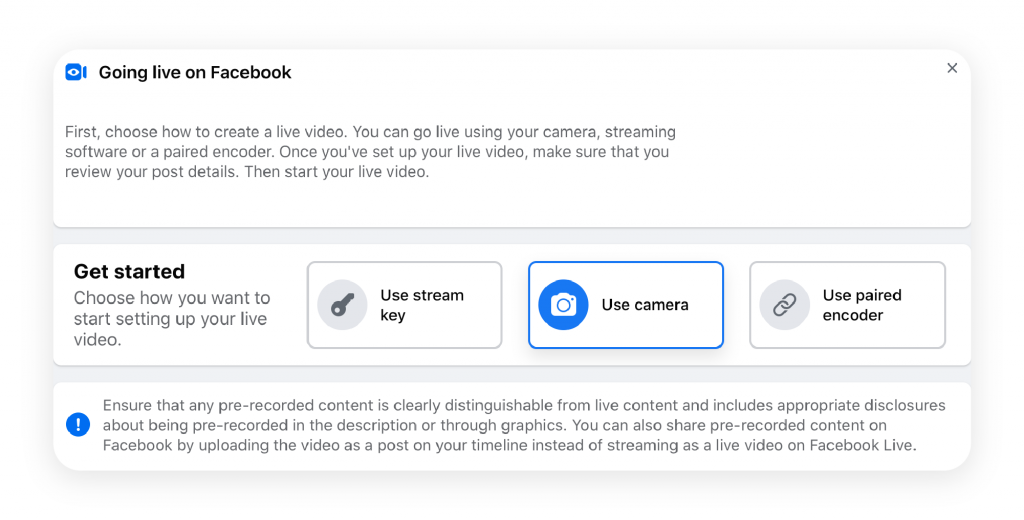Screen dimensions: 1024x520
Task: Close the Going live on Facebook dialog
Action: click(x=952, y=68)
